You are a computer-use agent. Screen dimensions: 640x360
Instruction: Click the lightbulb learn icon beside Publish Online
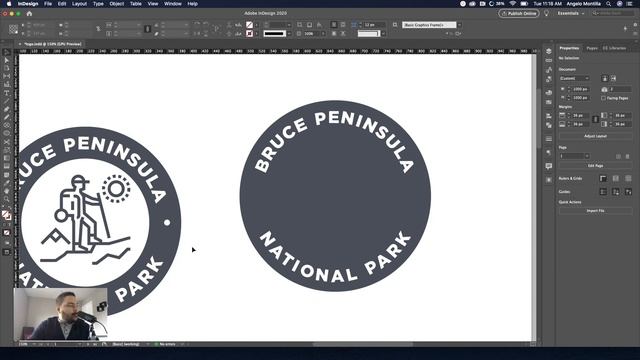[546, 13]
